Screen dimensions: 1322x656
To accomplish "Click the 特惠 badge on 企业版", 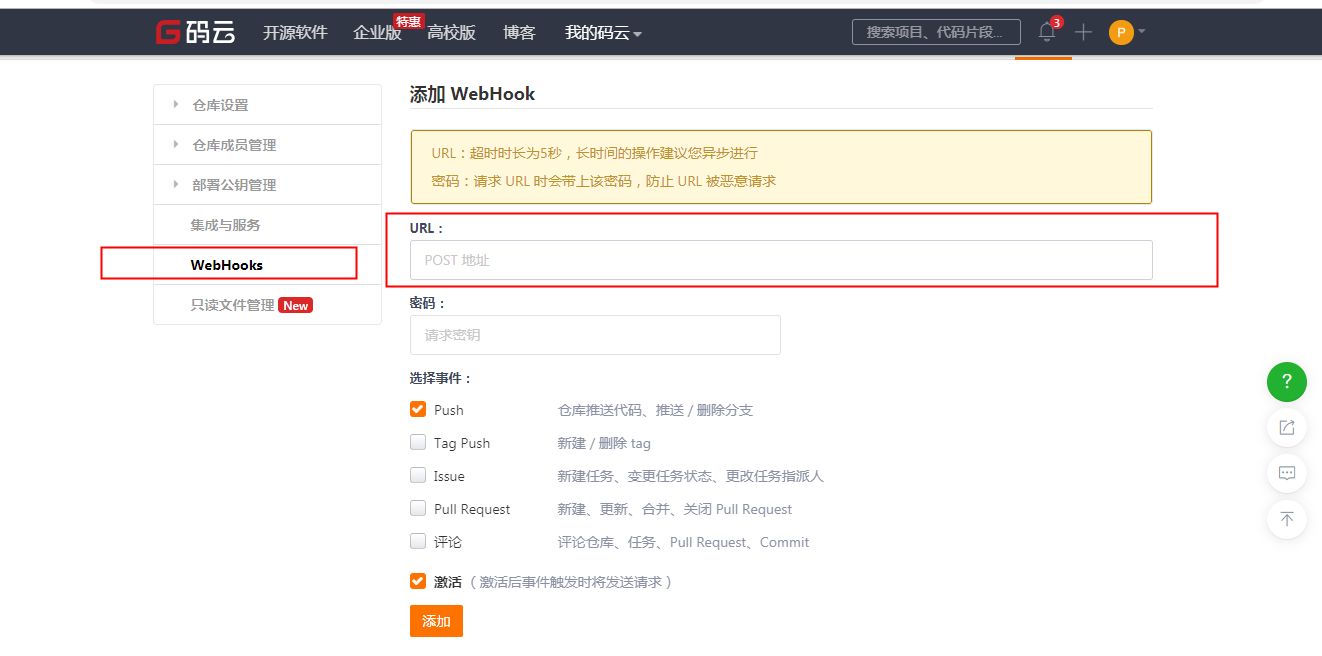I will [408, 21].
